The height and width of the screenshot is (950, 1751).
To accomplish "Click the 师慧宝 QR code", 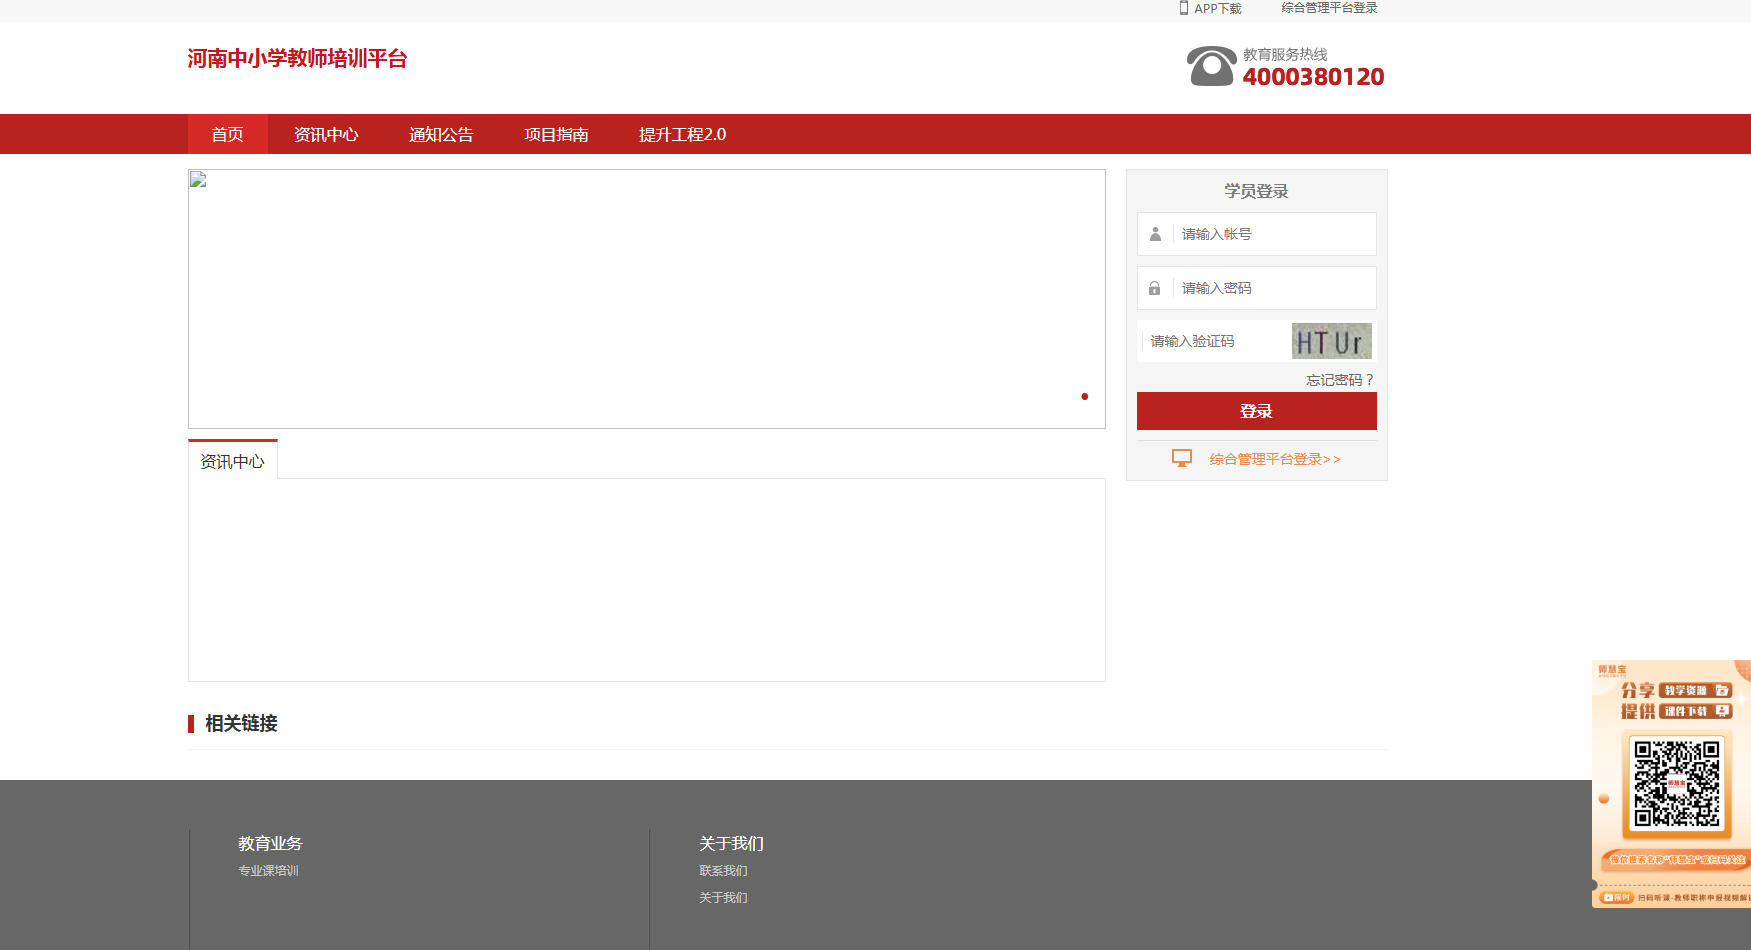I will click(x=1676, y=783).
